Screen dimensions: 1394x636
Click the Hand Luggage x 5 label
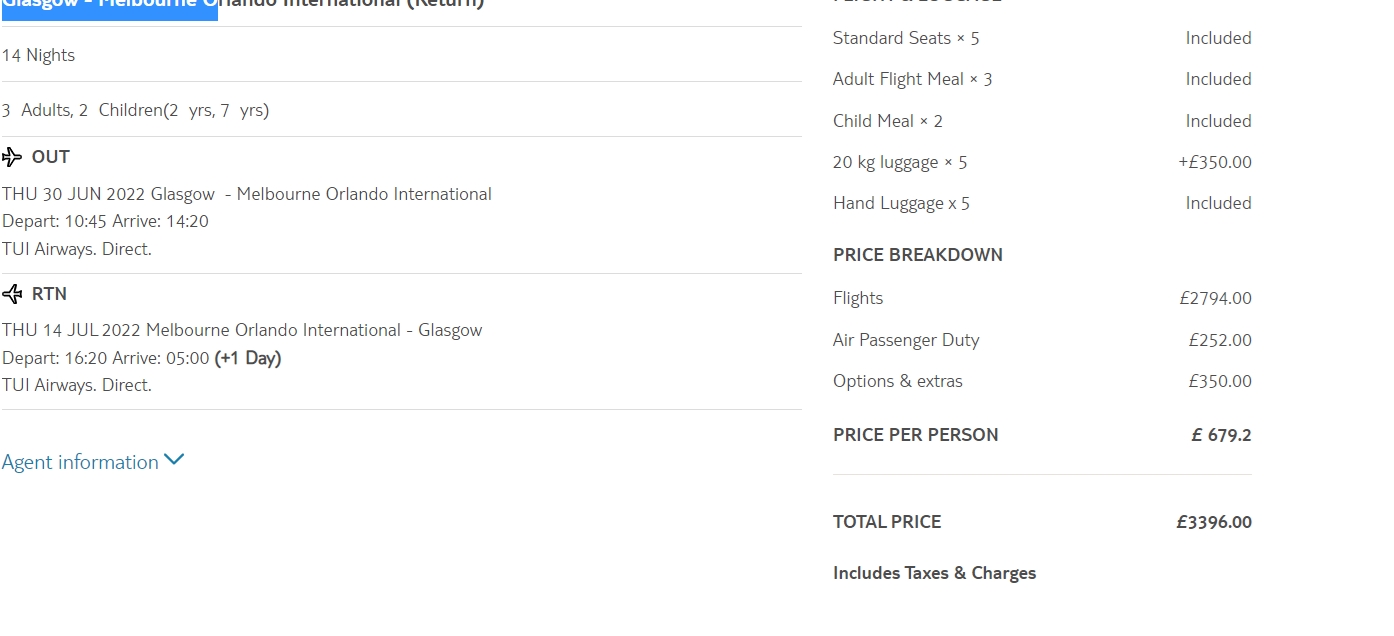click(901, 203)
